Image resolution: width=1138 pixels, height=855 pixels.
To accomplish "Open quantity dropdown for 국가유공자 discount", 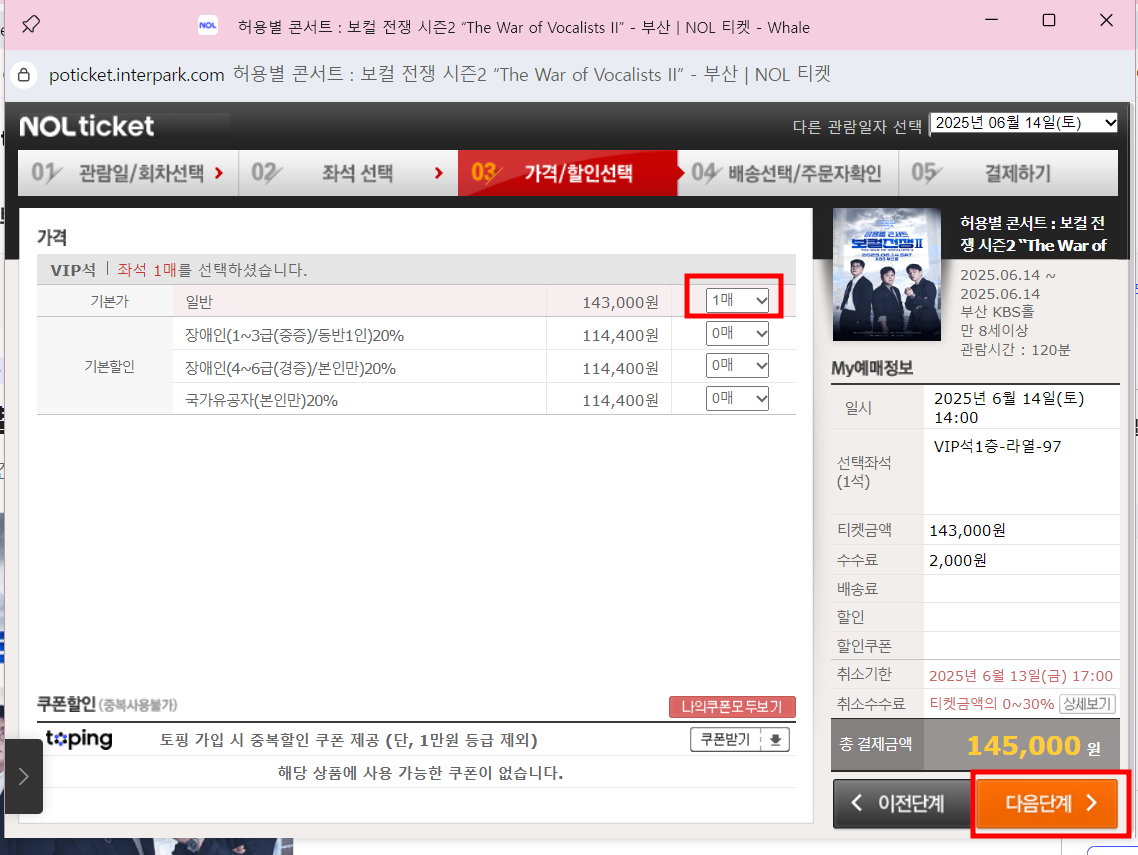I will (737, 398).
